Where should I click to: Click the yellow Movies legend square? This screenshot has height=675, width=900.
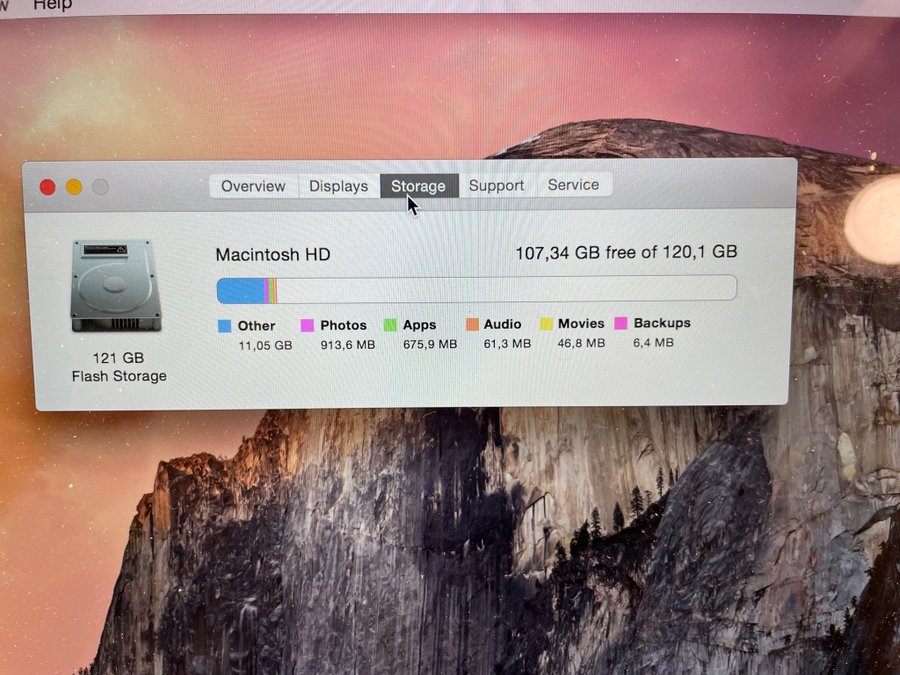[x=546, y=324]
